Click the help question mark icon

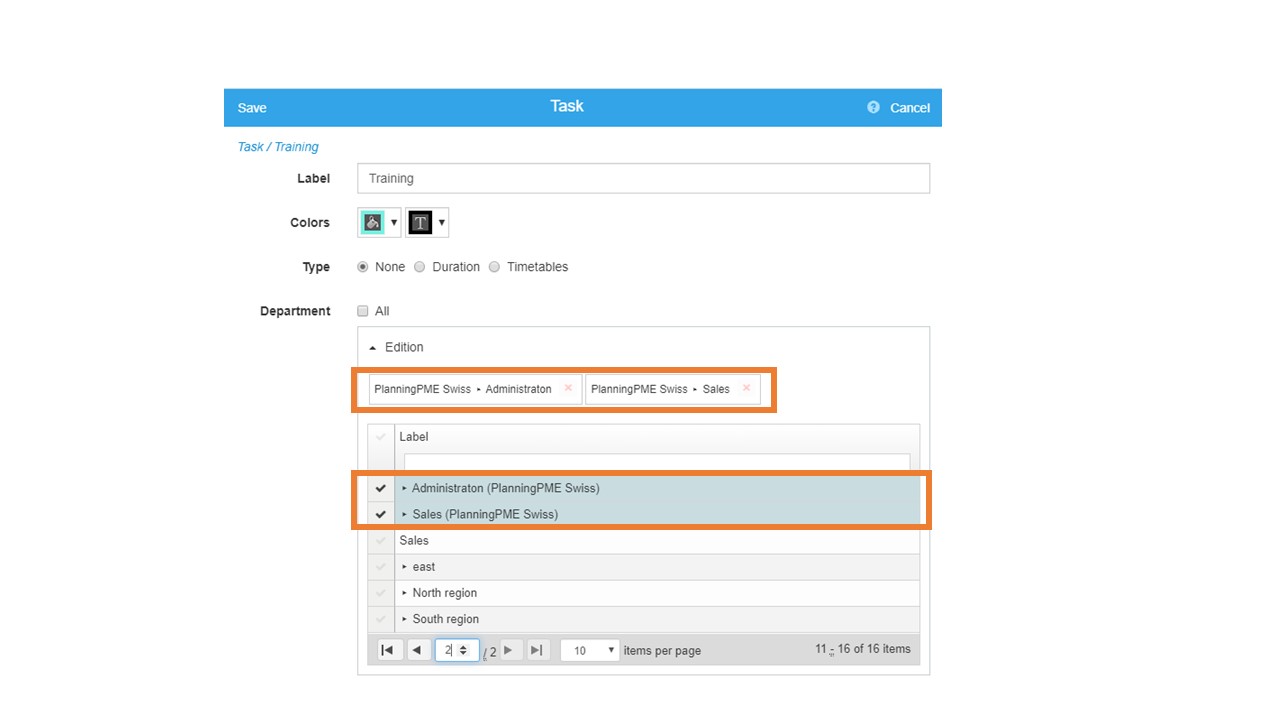click(873, 108)
